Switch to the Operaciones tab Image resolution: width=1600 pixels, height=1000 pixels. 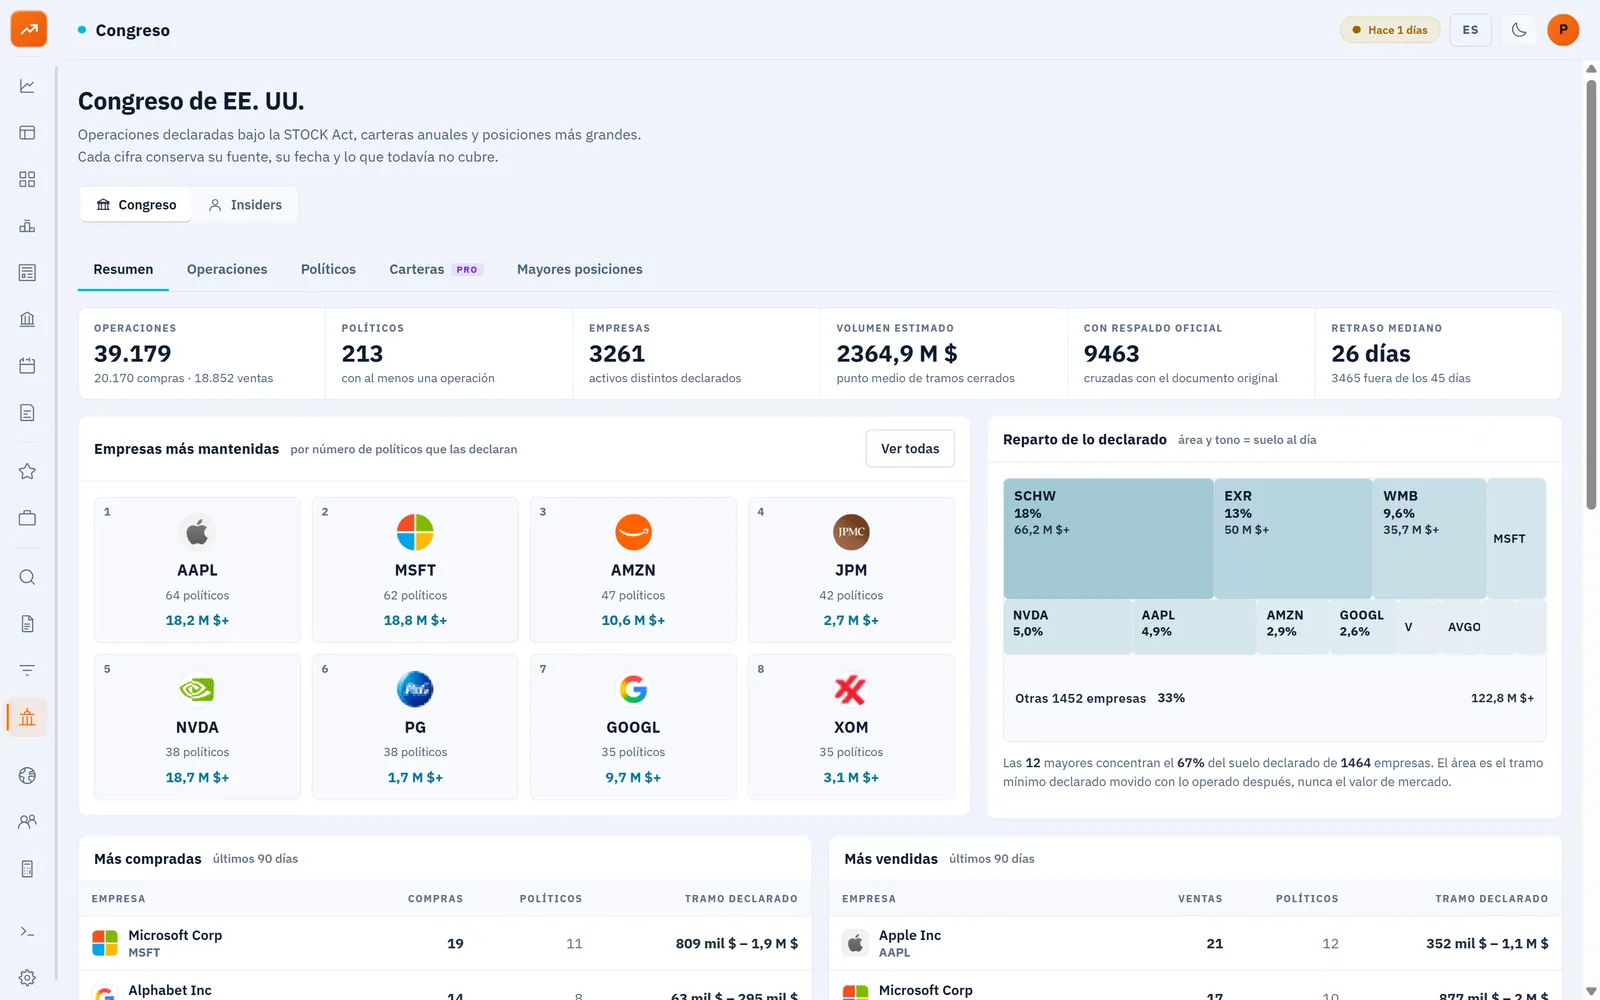227,269
